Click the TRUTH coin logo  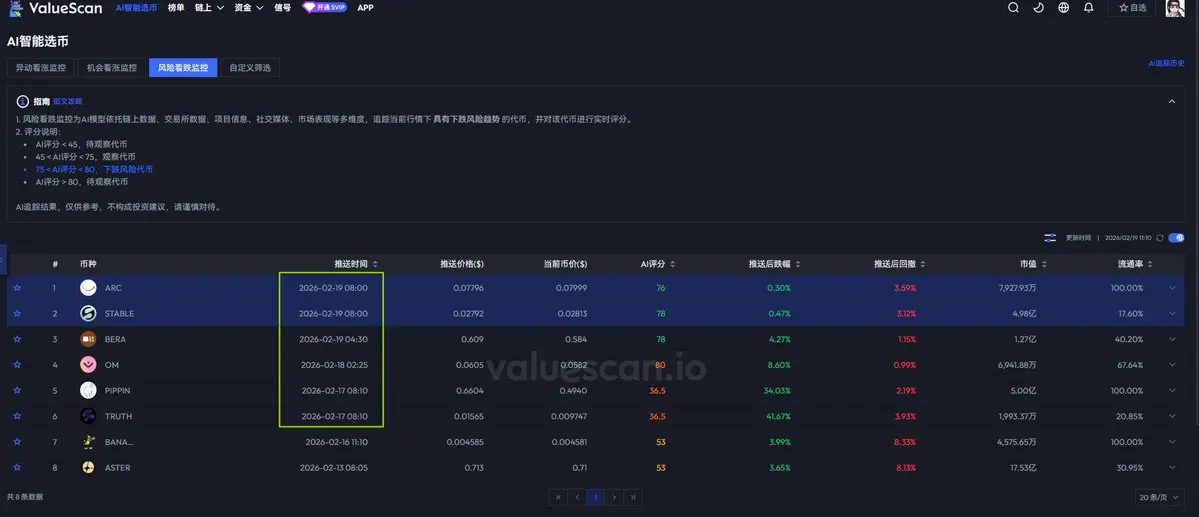[x=89, y=416]
